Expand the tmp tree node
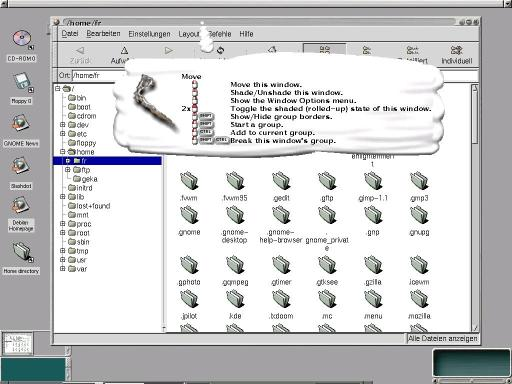The image size is (512, 384). (62, 251)
